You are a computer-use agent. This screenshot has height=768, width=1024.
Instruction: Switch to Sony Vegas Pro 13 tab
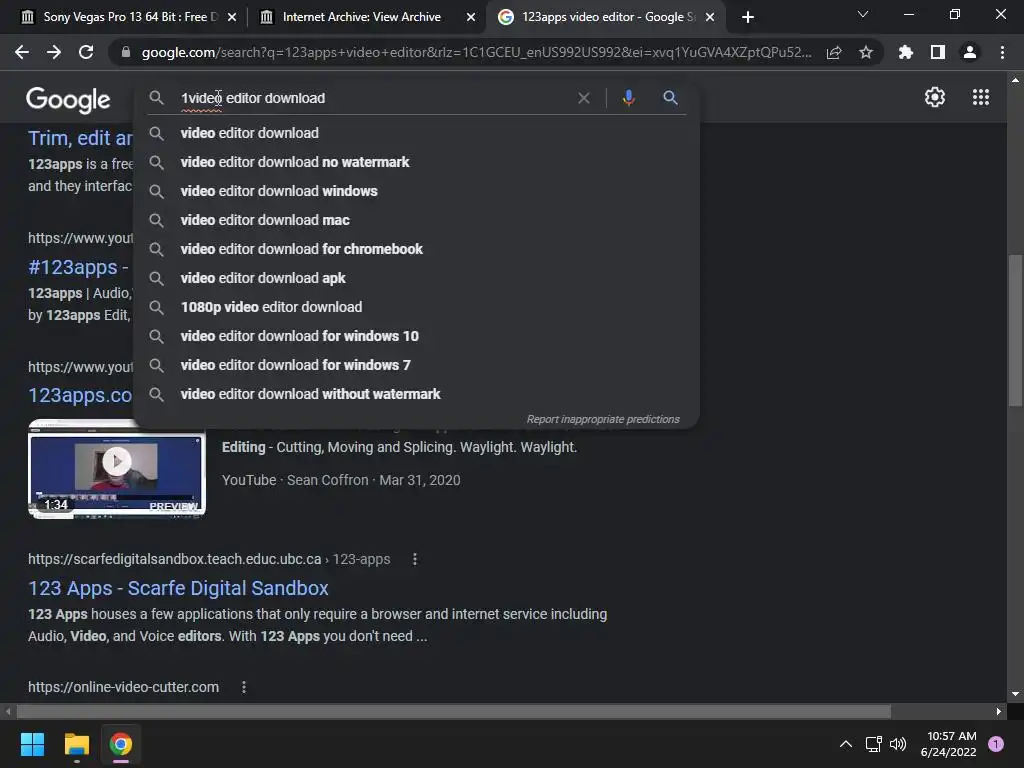pos(129,17)
